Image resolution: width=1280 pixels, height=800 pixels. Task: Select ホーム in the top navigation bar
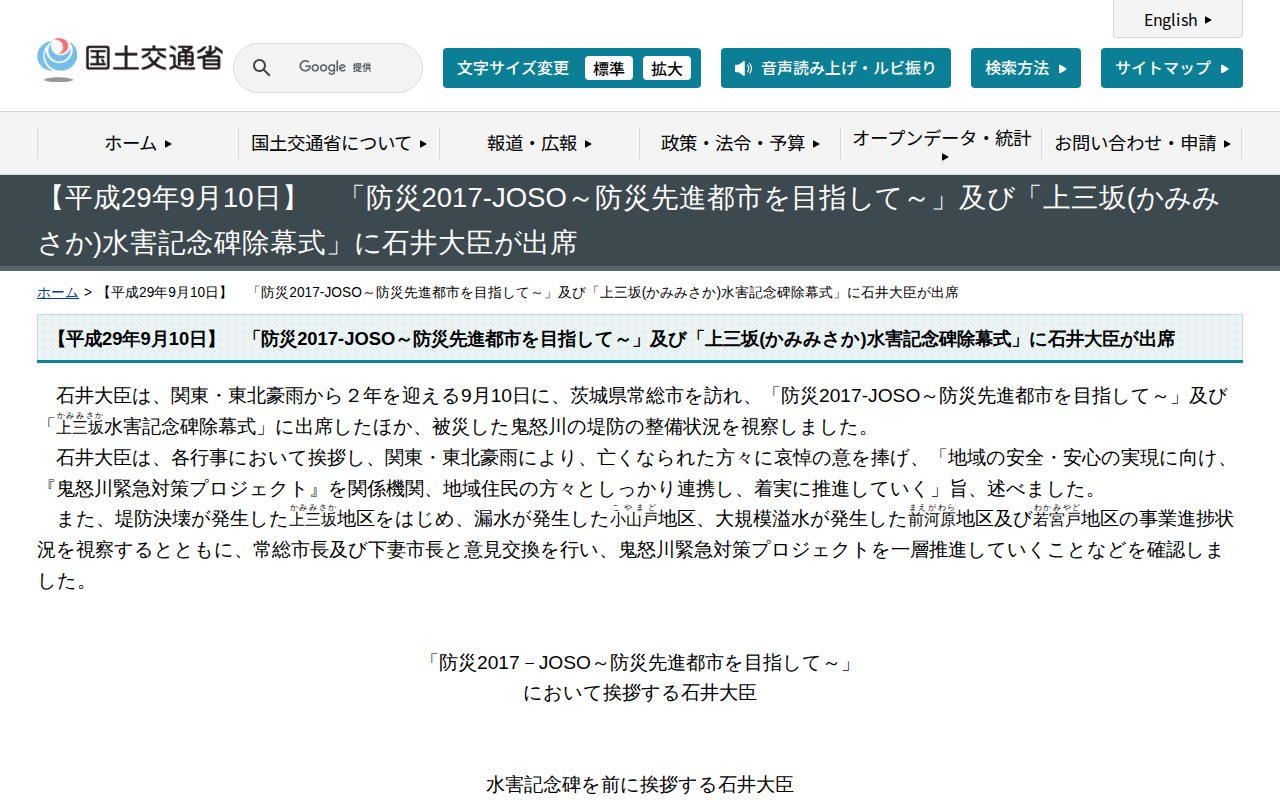pos(135,143)
